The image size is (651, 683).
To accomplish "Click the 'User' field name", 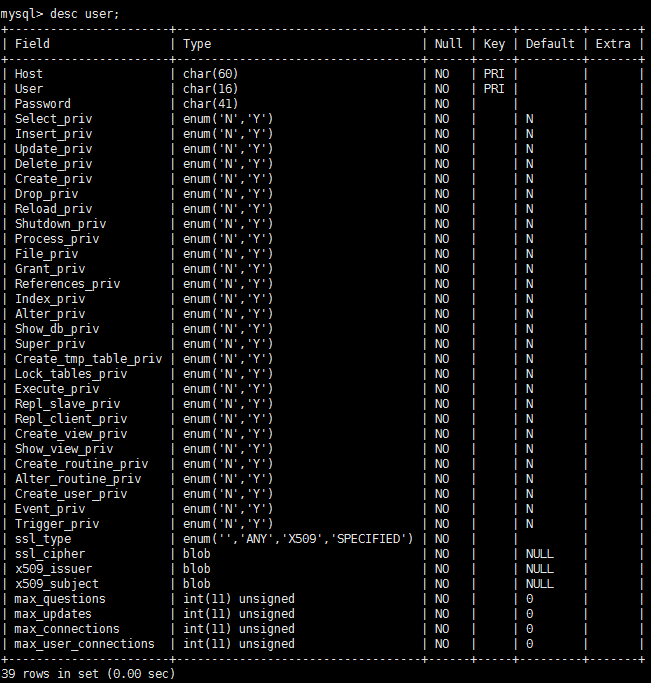I will 29,89.
